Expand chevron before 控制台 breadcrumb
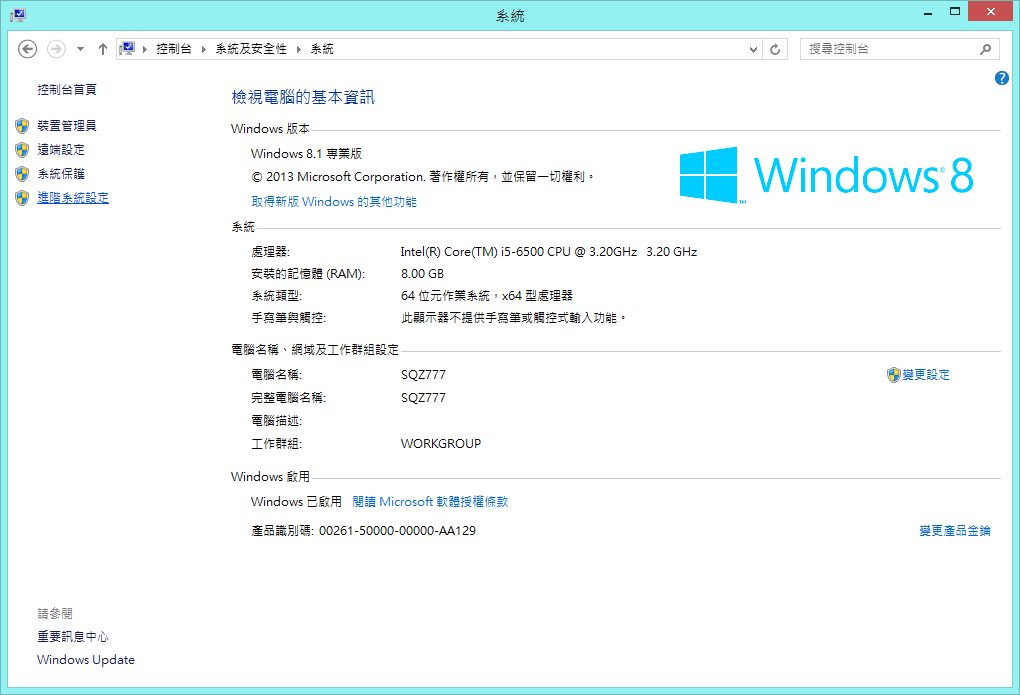This screenshot has width=1020, height=695. click(x=144, y=49)
